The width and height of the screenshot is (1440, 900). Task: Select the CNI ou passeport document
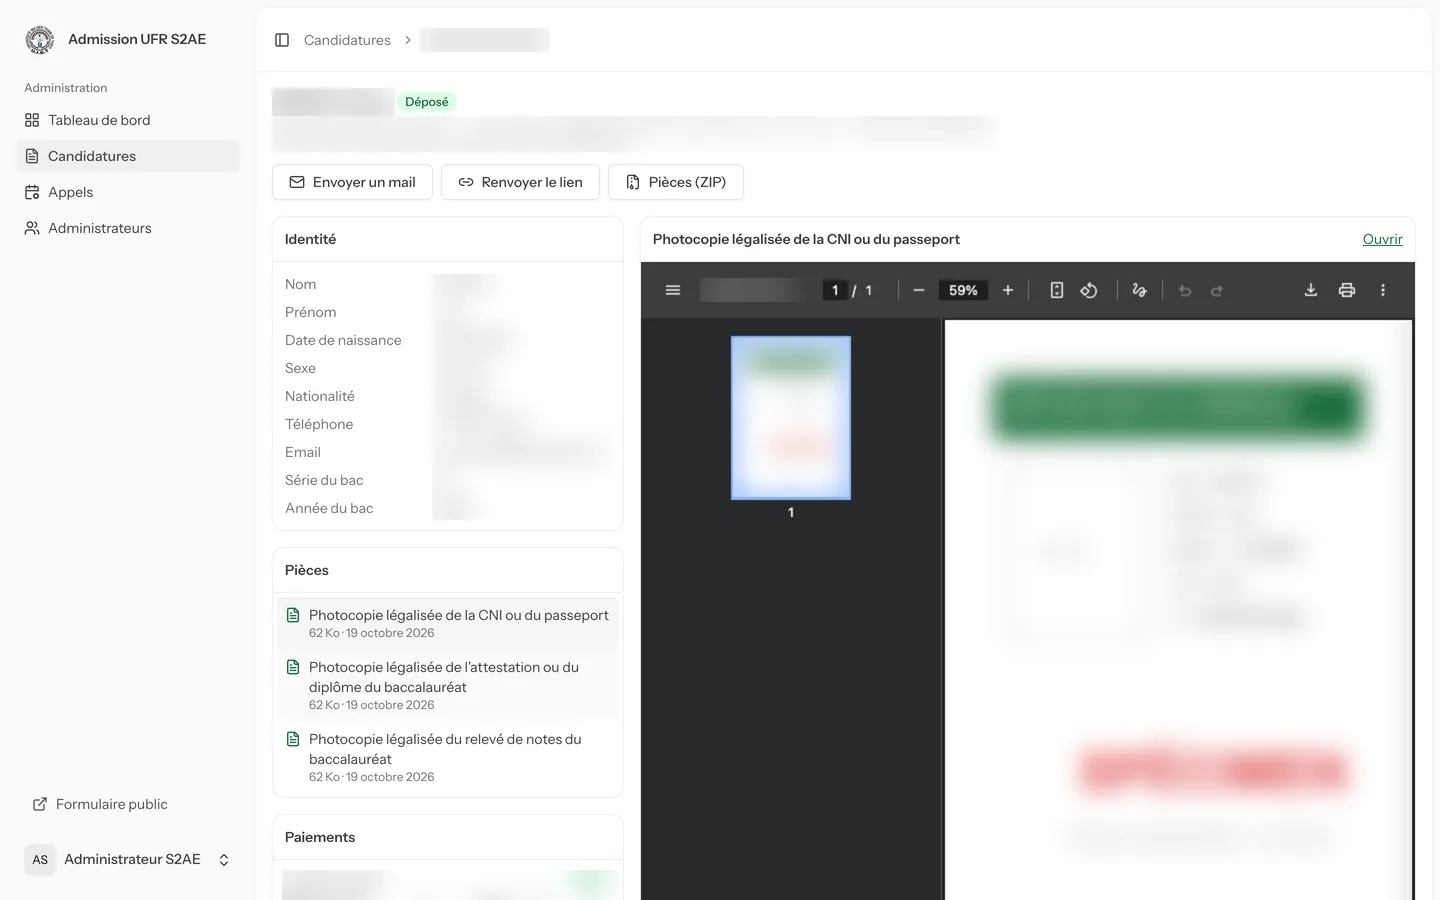pos(448,623)
